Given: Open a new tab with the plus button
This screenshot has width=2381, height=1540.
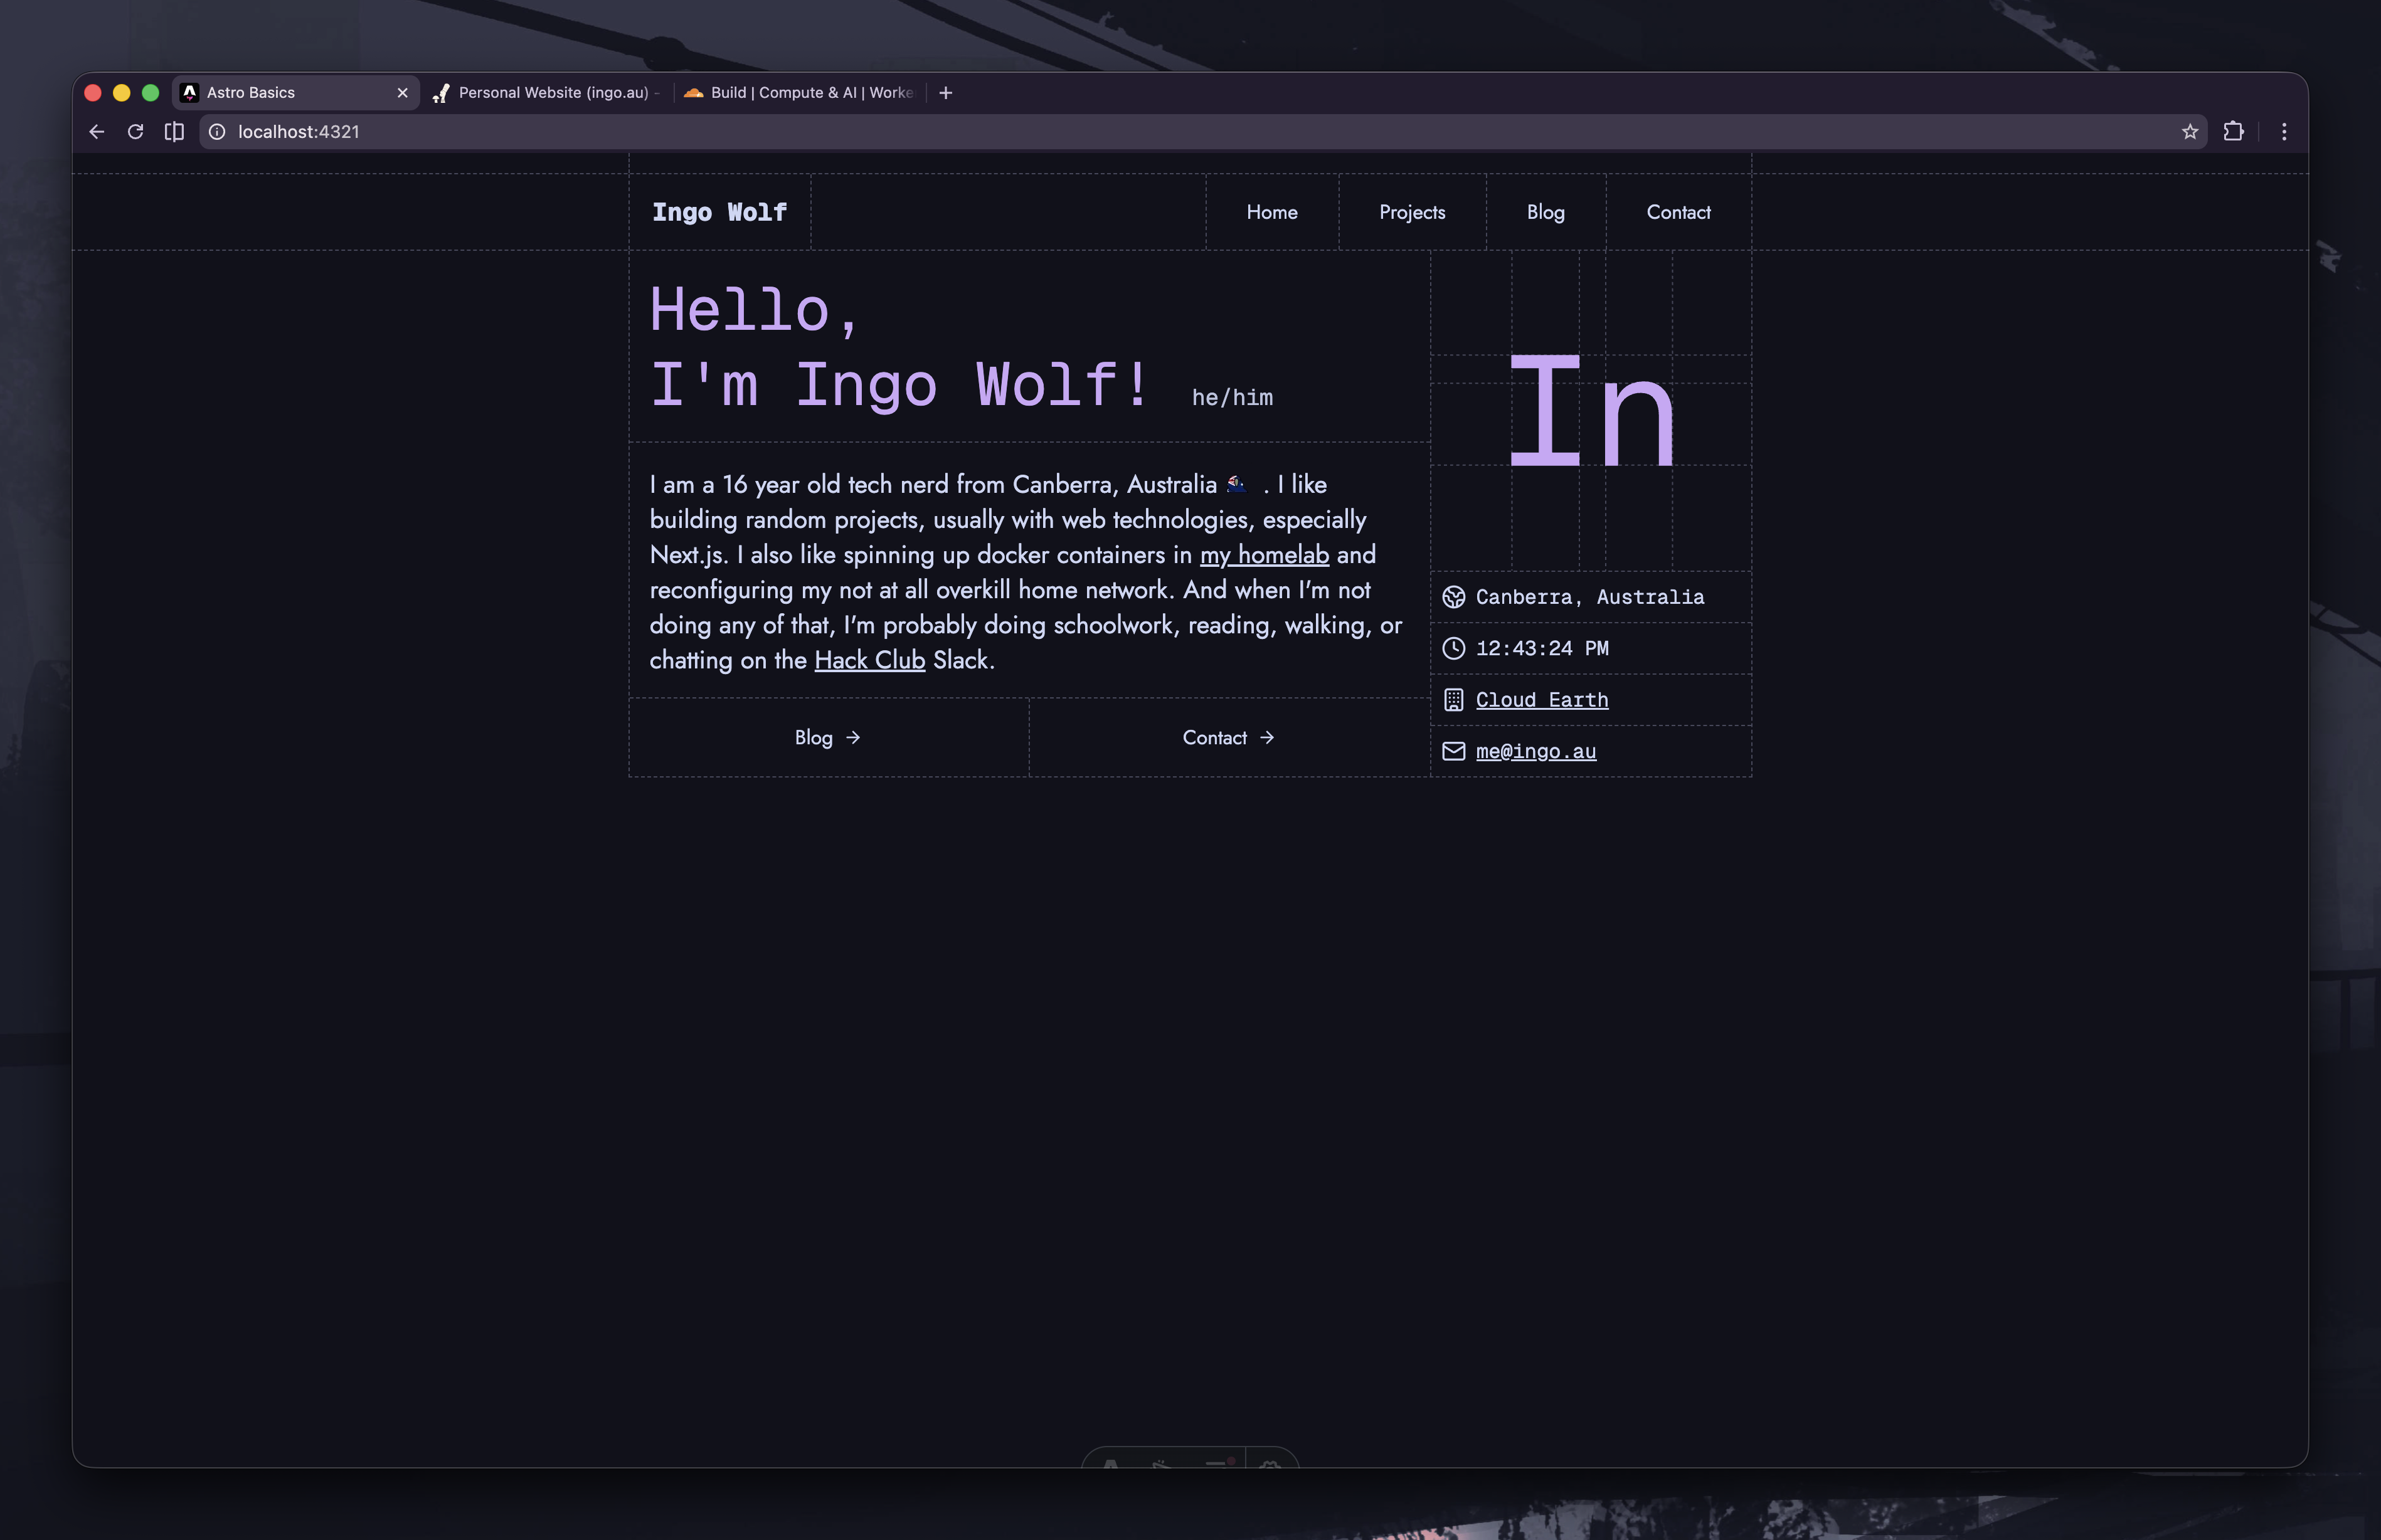Looking at the screenshot, I should (945, 93).
